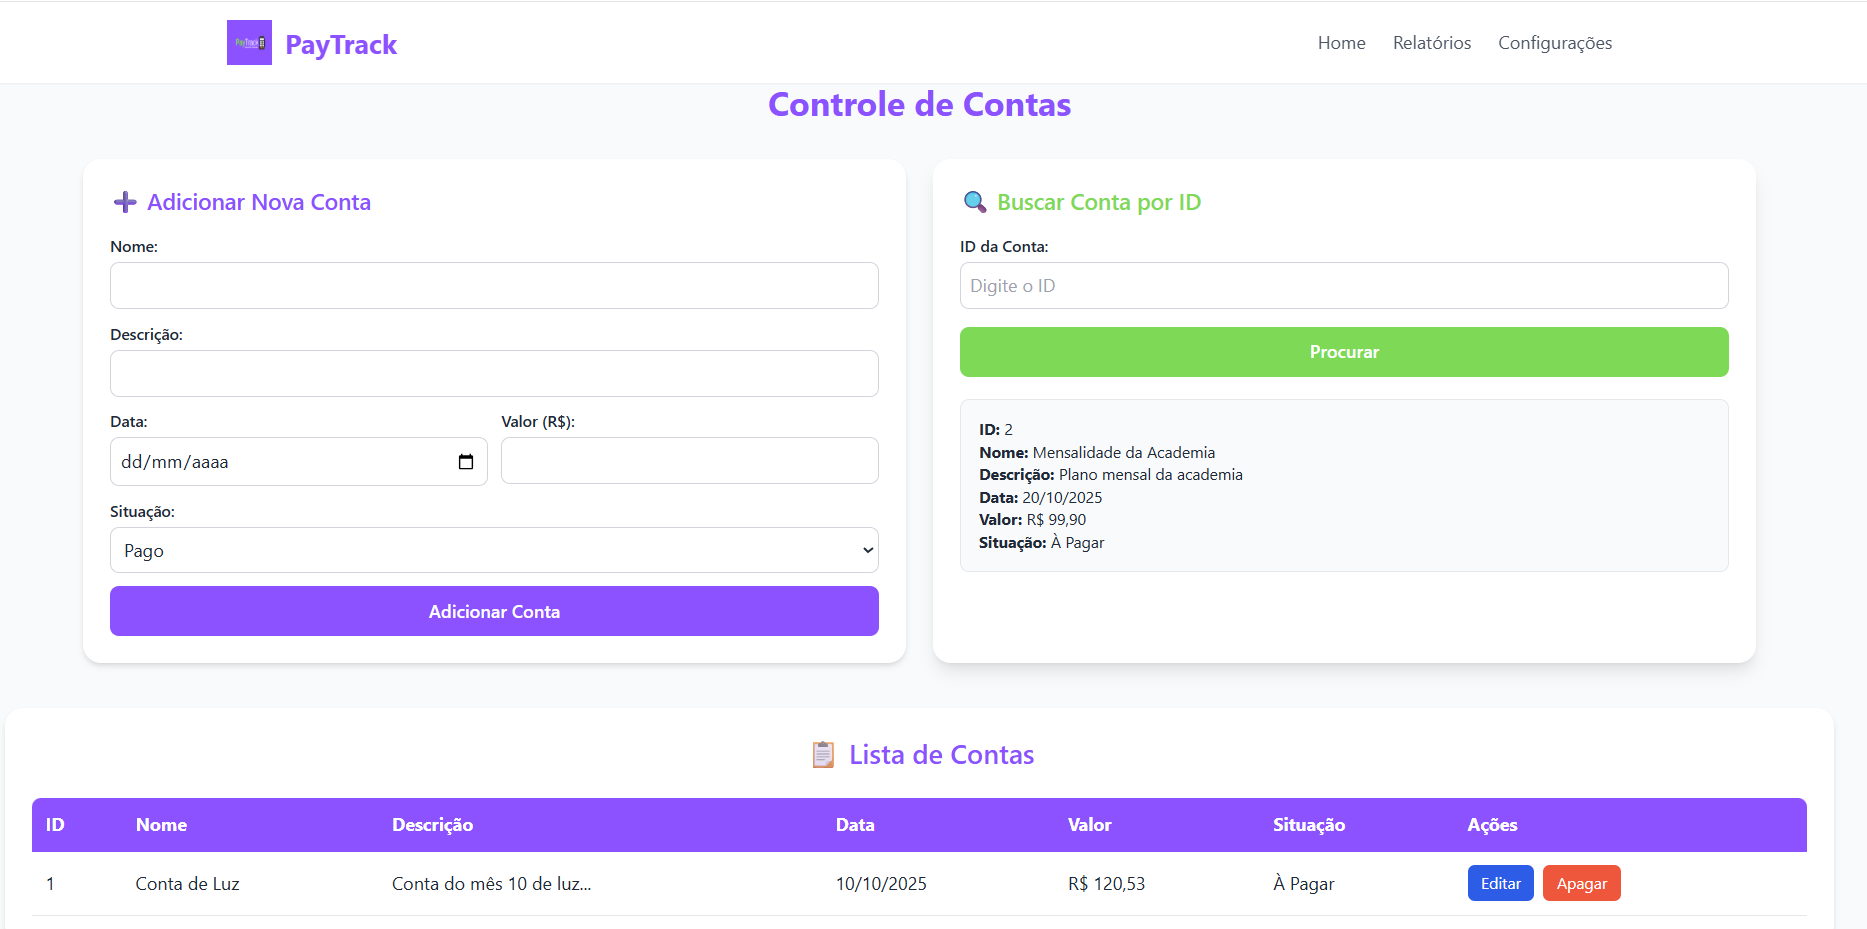Click the Nome input field

click(494, 285)
